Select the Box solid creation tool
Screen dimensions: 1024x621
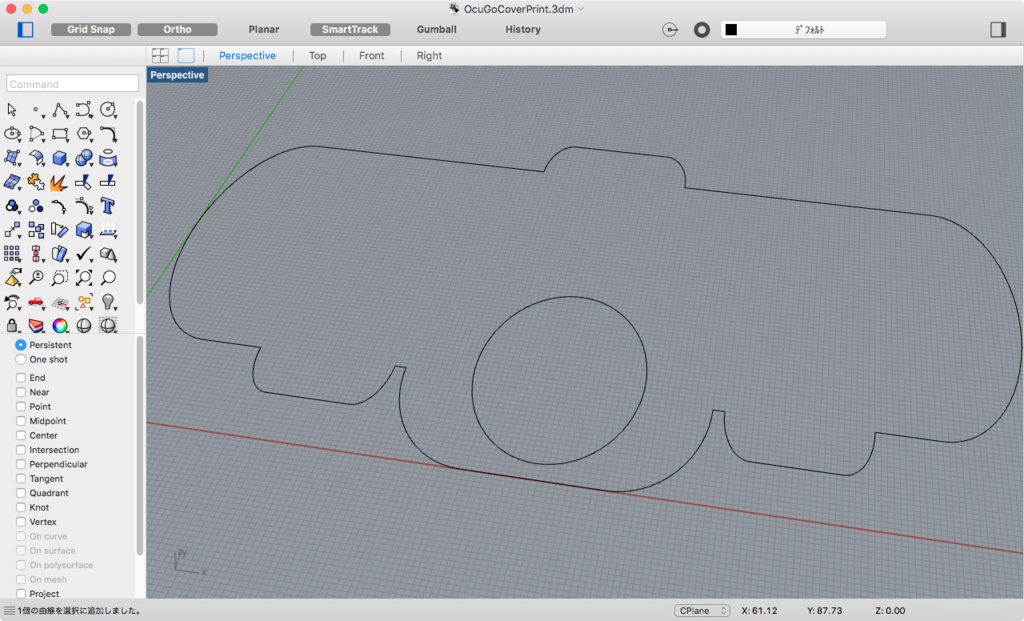click(61, 158)
